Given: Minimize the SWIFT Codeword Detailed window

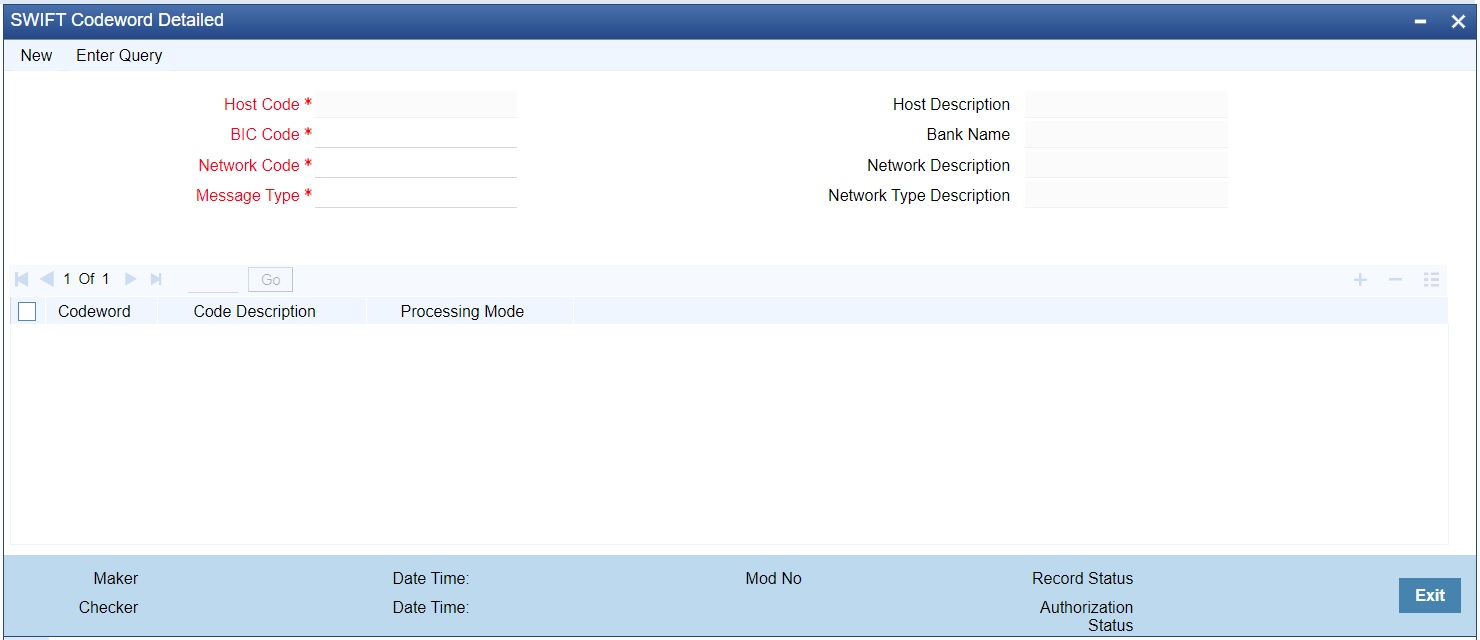Looking at the screenshot, I should coord(1421,22).
